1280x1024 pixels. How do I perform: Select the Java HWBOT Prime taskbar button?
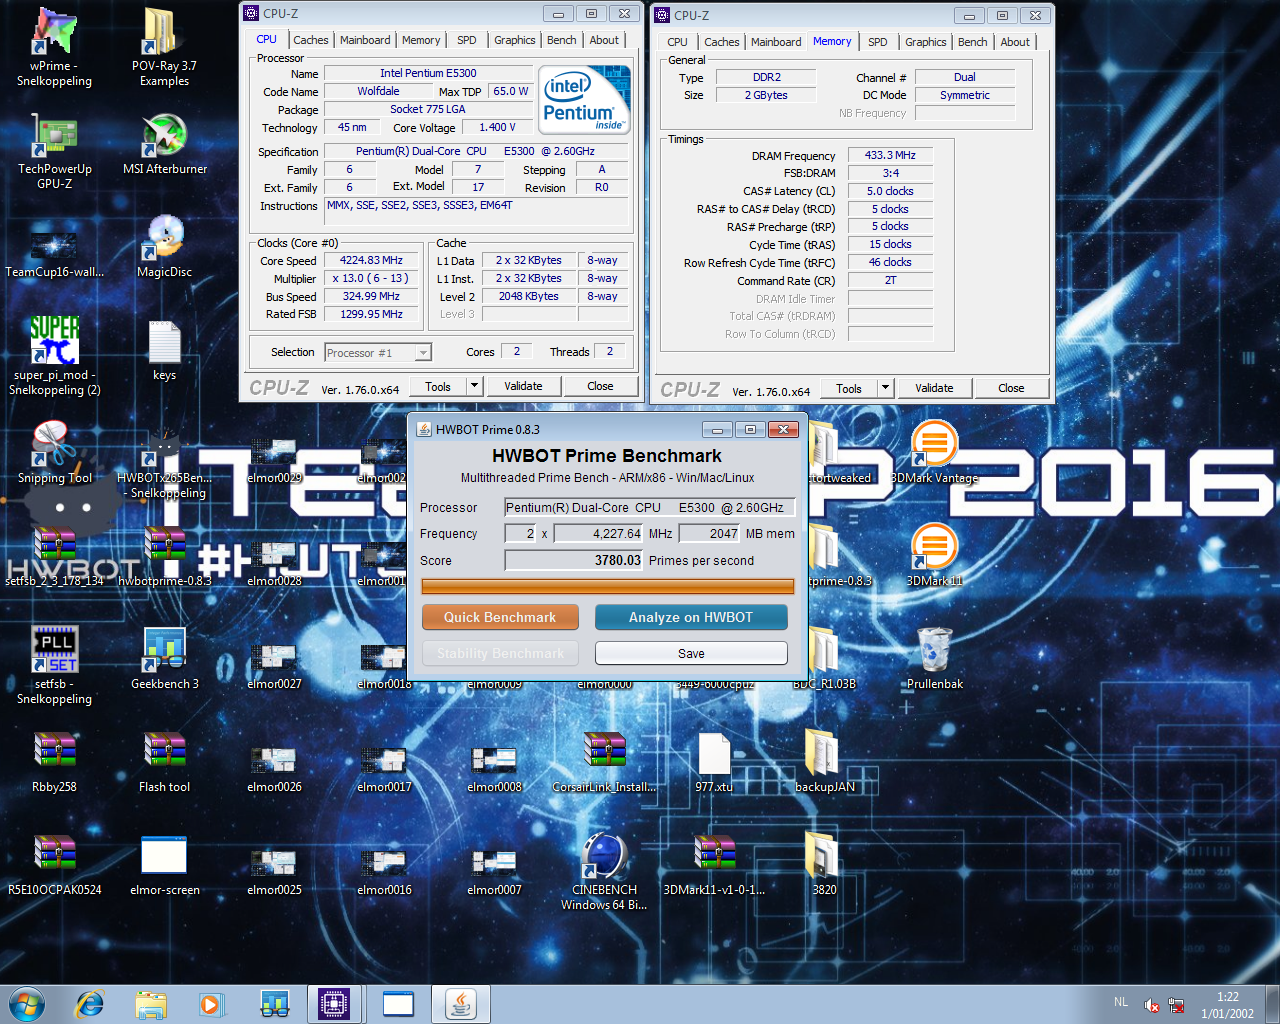point(460,1004)
